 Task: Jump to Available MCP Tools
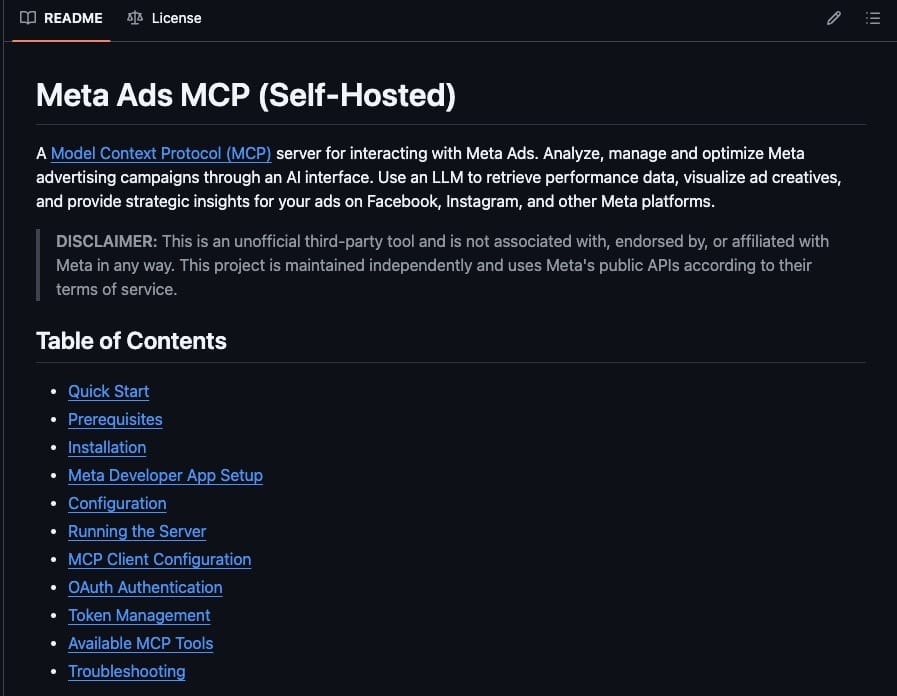(x=141, y=643)
